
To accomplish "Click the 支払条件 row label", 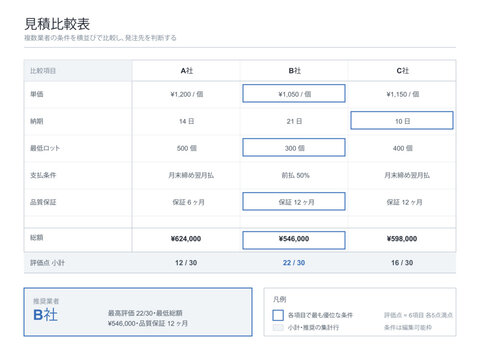I will (x=43, y=175).
